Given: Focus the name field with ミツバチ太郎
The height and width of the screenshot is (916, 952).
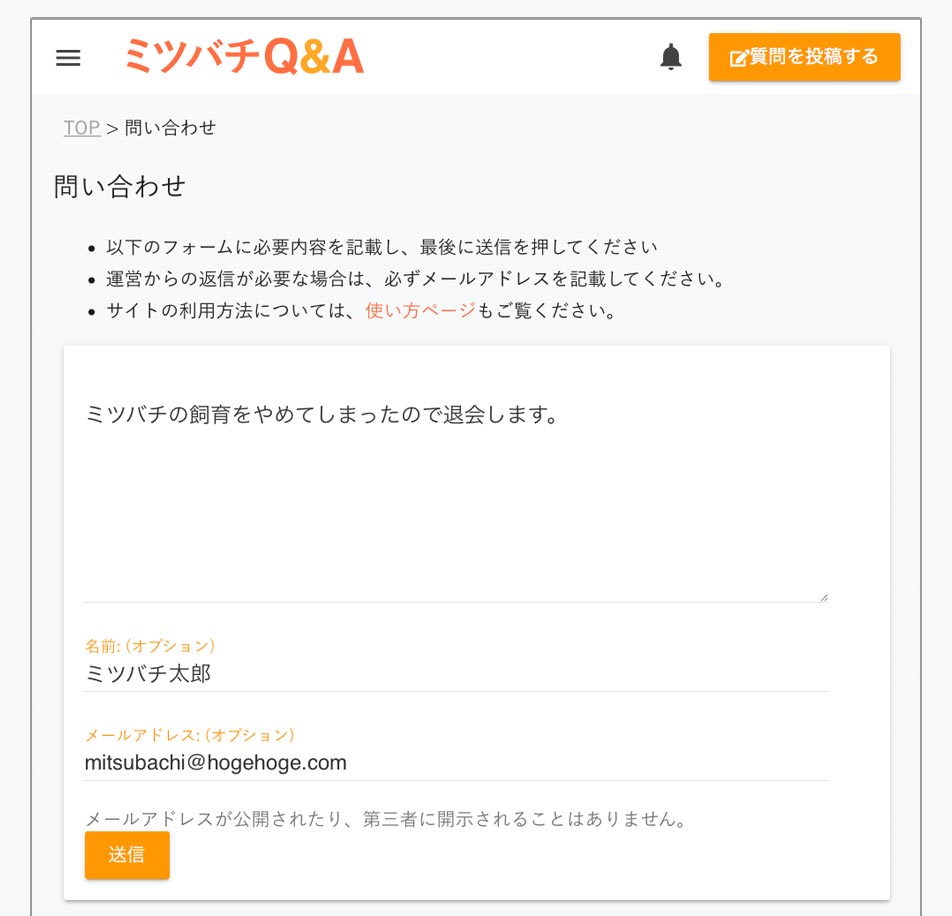Looking at the screenshot, I should [x=456, y=674].
